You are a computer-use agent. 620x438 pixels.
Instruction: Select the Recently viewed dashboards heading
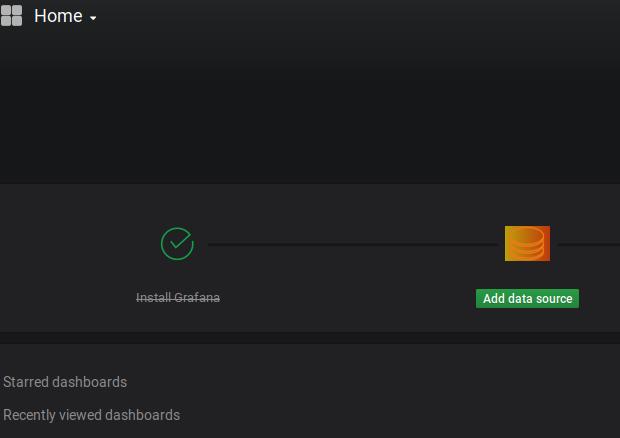coord(92,415)
